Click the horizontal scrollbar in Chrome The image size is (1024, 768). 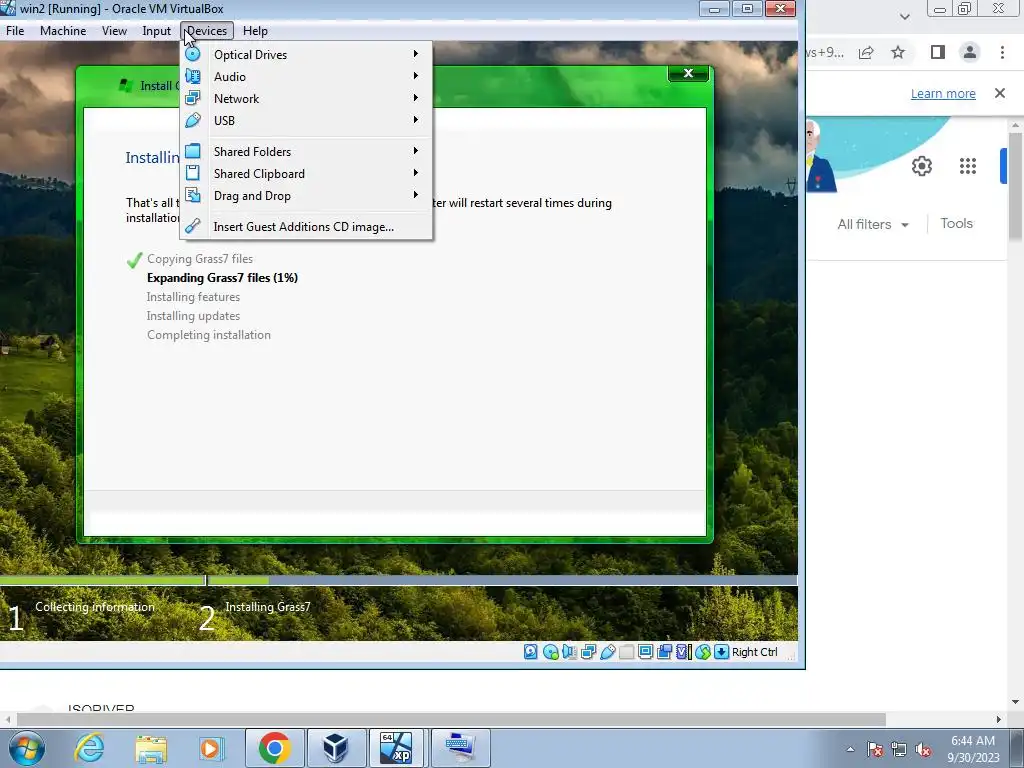451,719
